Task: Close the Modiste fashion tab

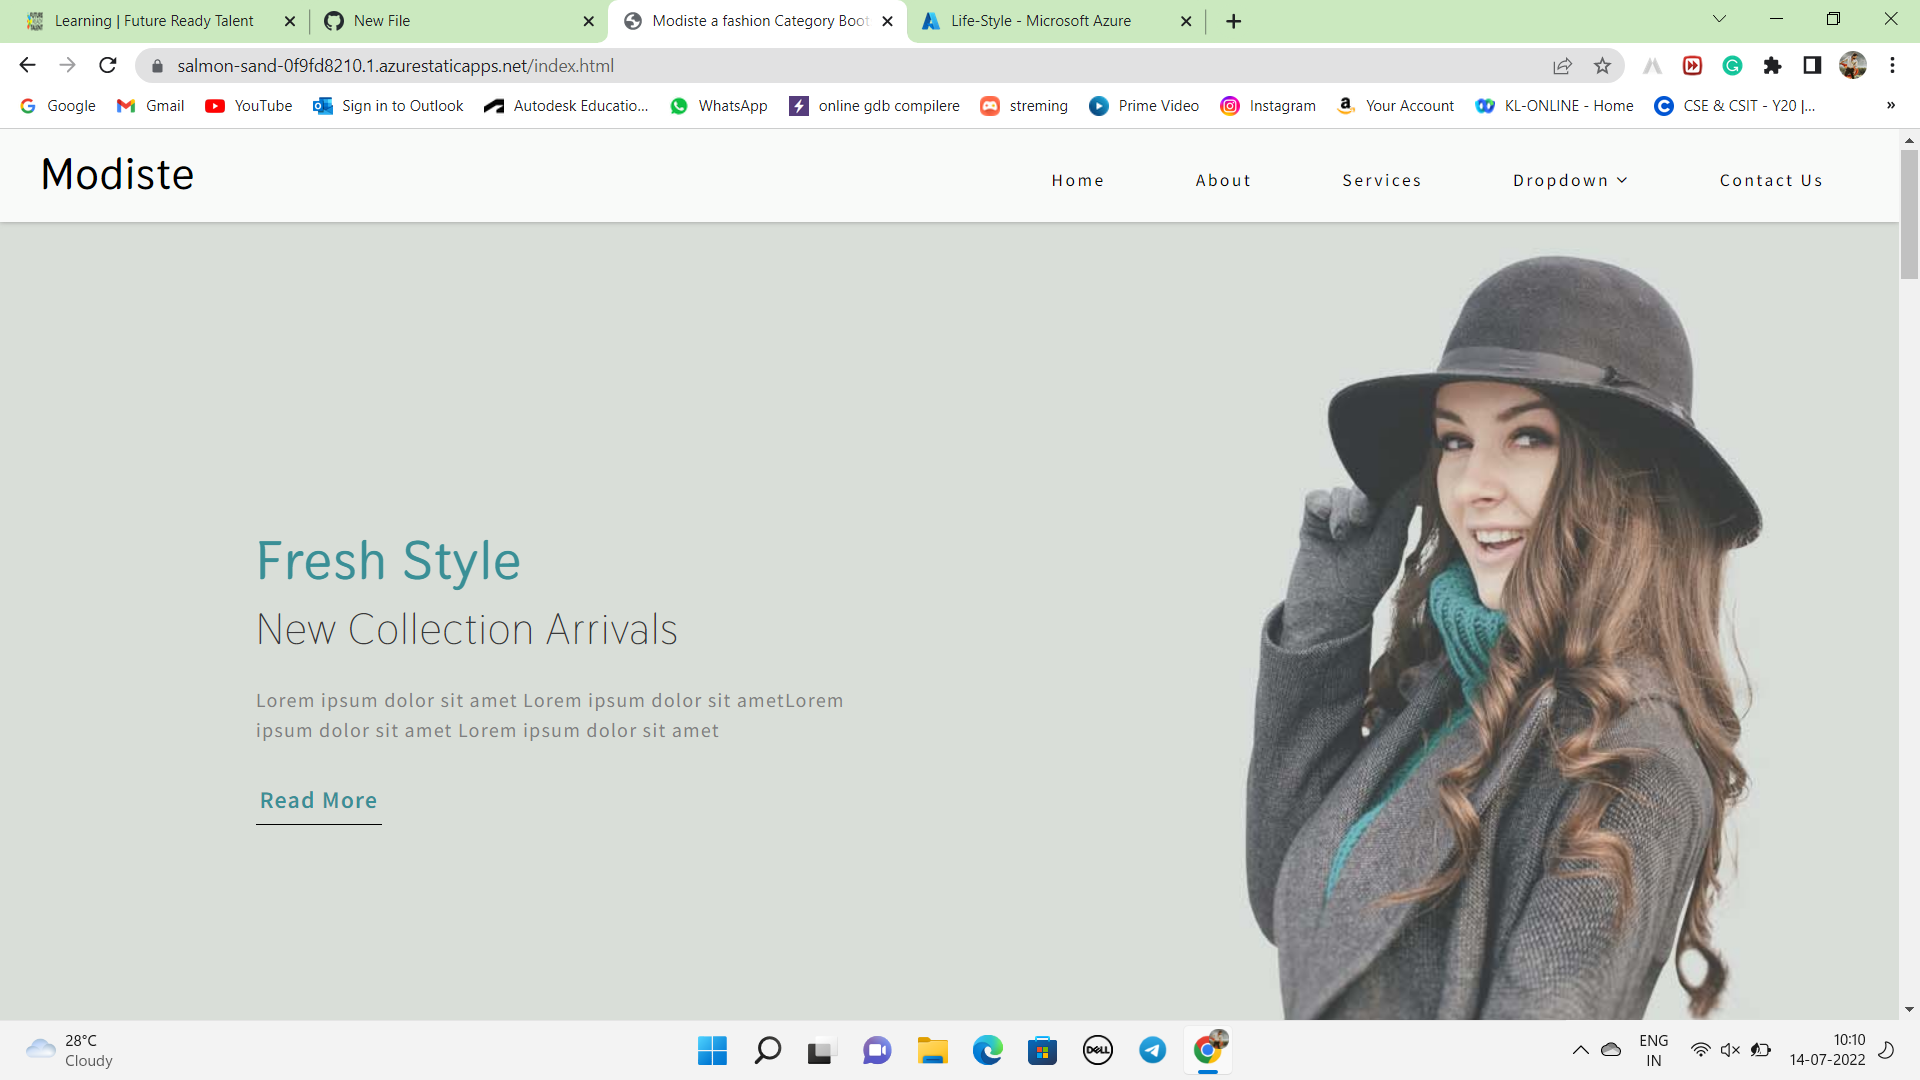Action: pos(887,21)
